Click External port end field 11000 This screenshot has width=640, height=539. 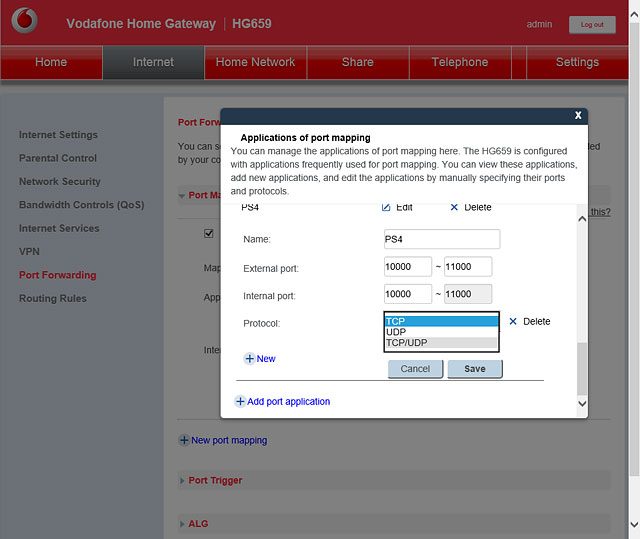pyautogui.click(x=468, y=266)
